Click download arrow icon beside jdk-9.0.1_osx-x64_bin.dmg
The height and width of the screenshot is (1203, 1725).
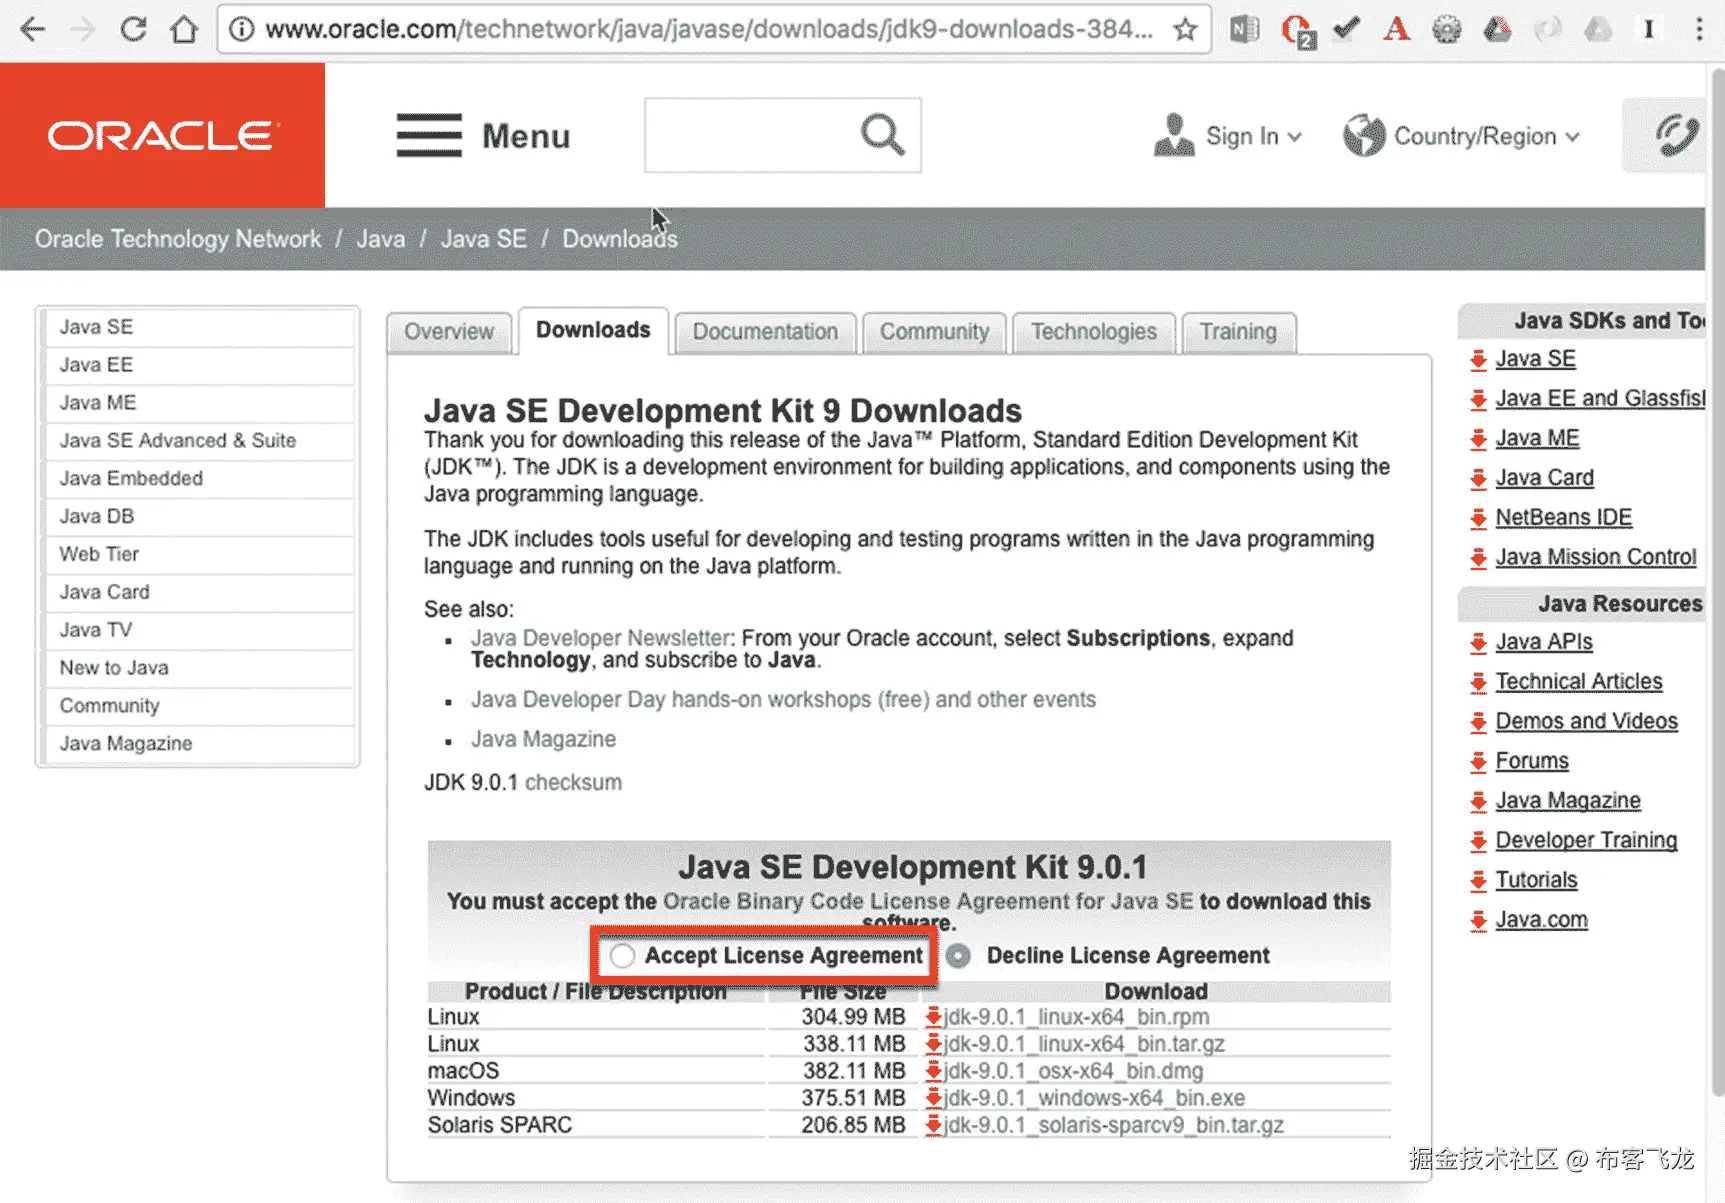click(x=933, y=1071)
